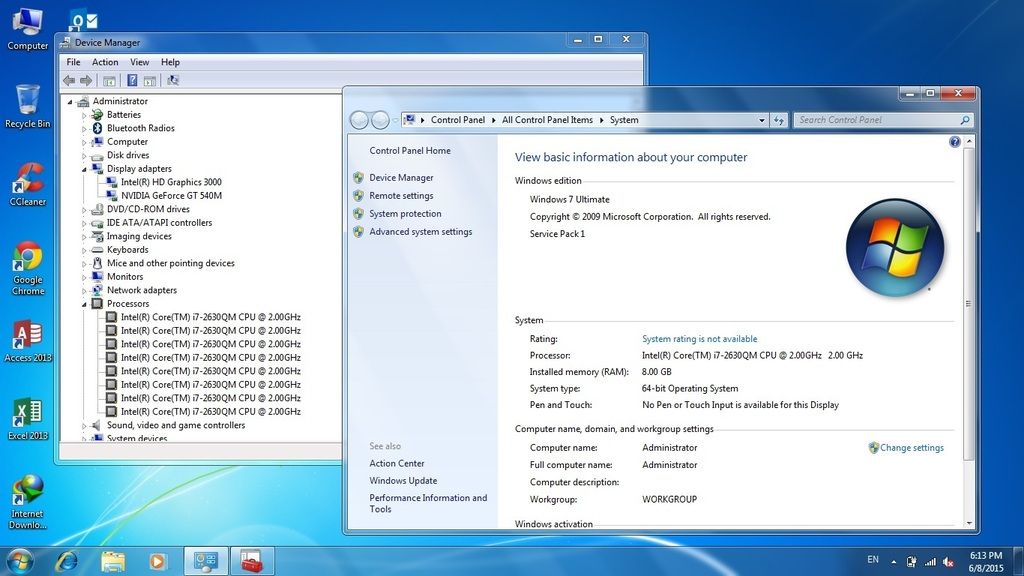This screenshot has height=576, width=1024.
Task: Select Intel(R) HD Graphics 3000 device
Action: [x=171, y=182]
